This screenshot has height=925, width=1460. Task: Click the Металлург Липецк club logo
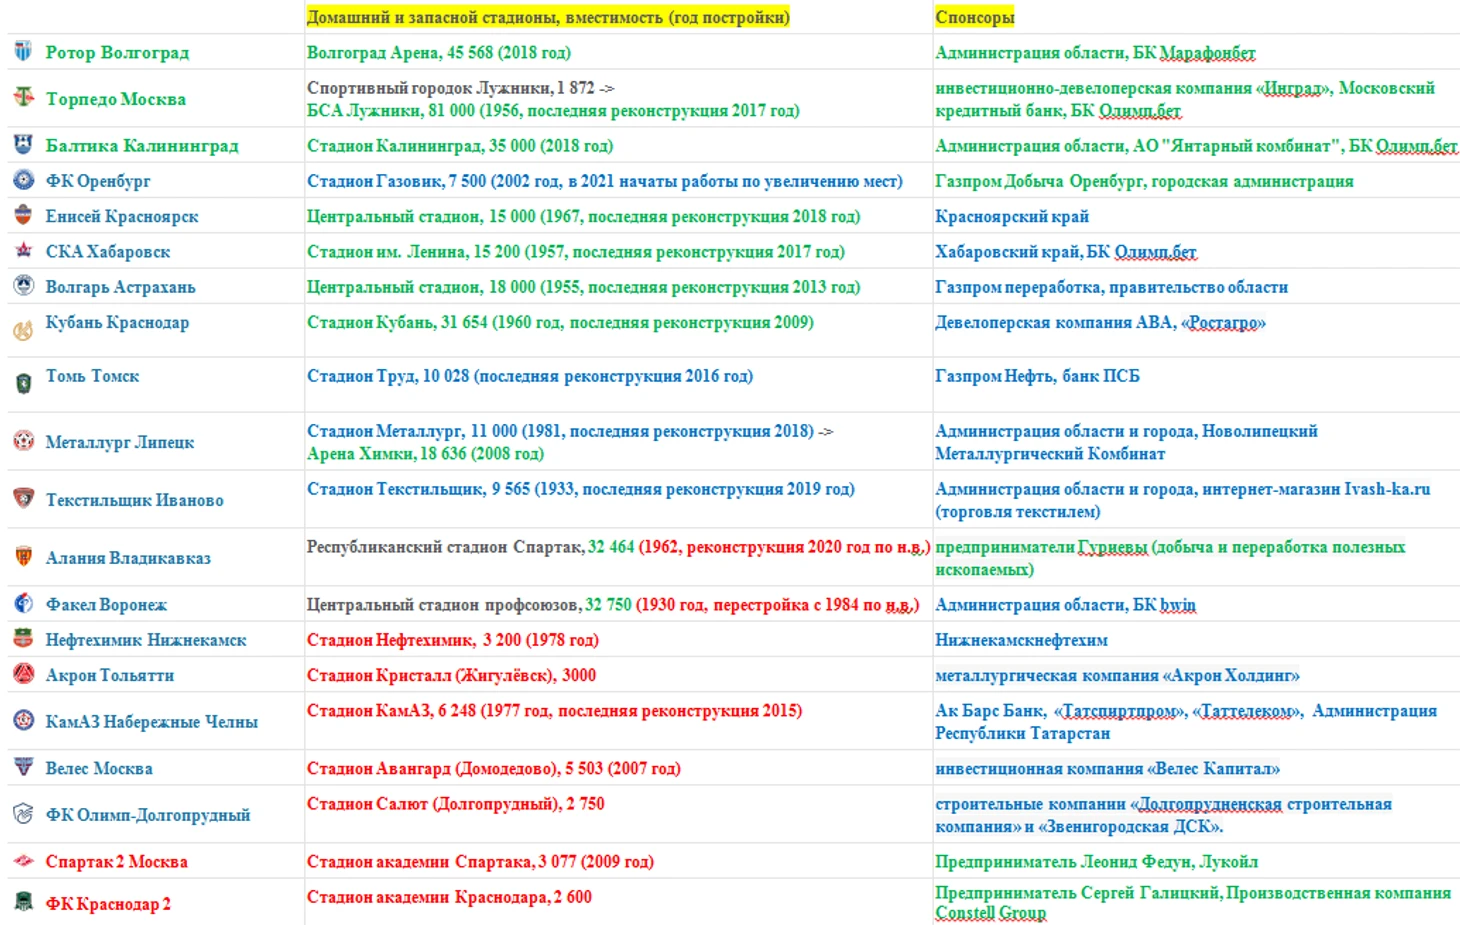coord(23,440)
